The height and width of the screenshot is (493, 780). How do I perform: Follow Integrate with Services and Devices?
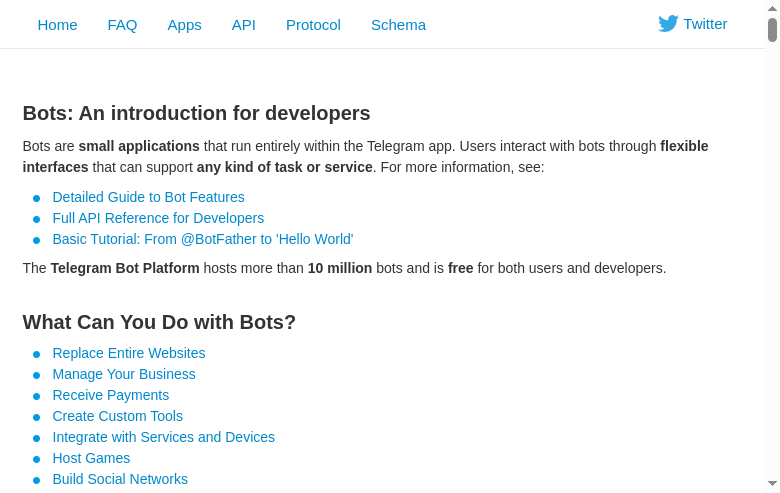[164, 437]
